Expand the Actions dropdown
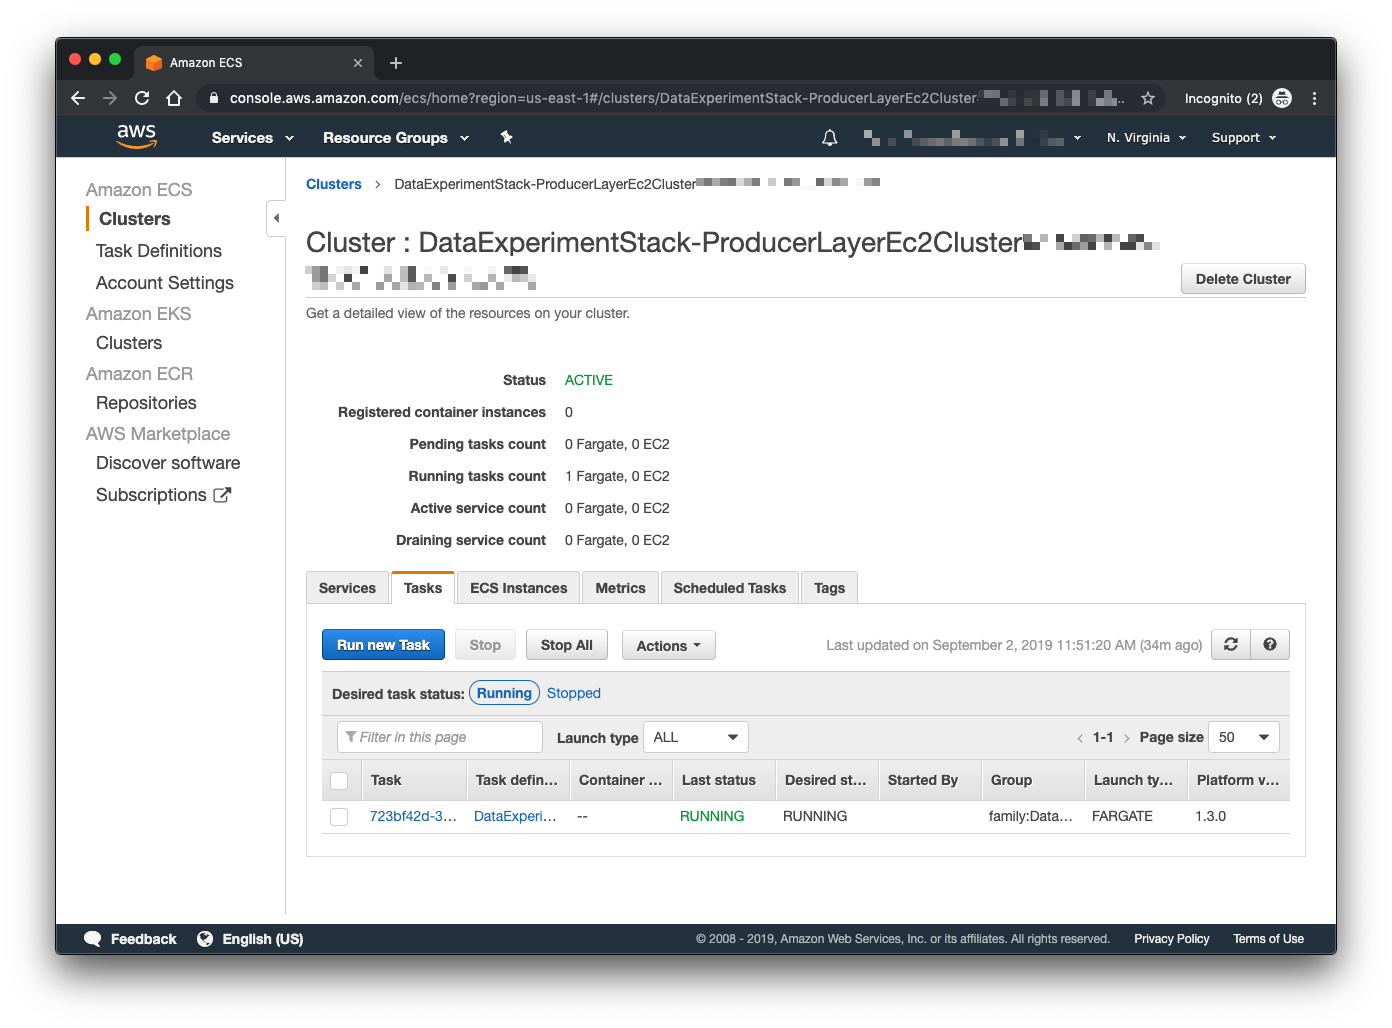Screen dimensions: 1392x1028 coord(669,646)
